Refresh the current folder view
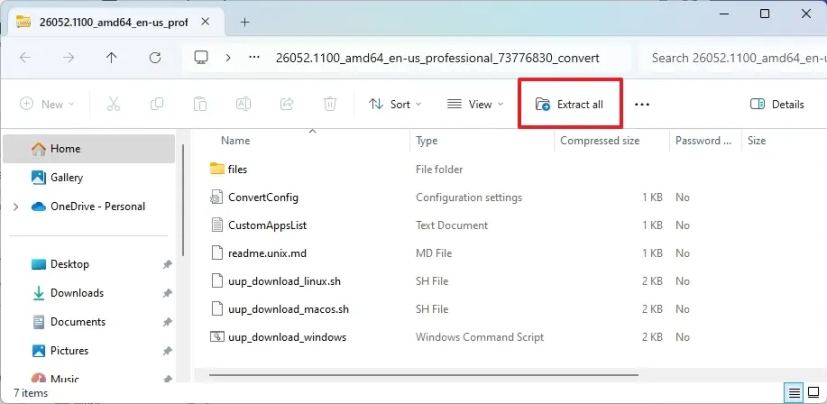This screenshot has width=827, height=404. 155,57
